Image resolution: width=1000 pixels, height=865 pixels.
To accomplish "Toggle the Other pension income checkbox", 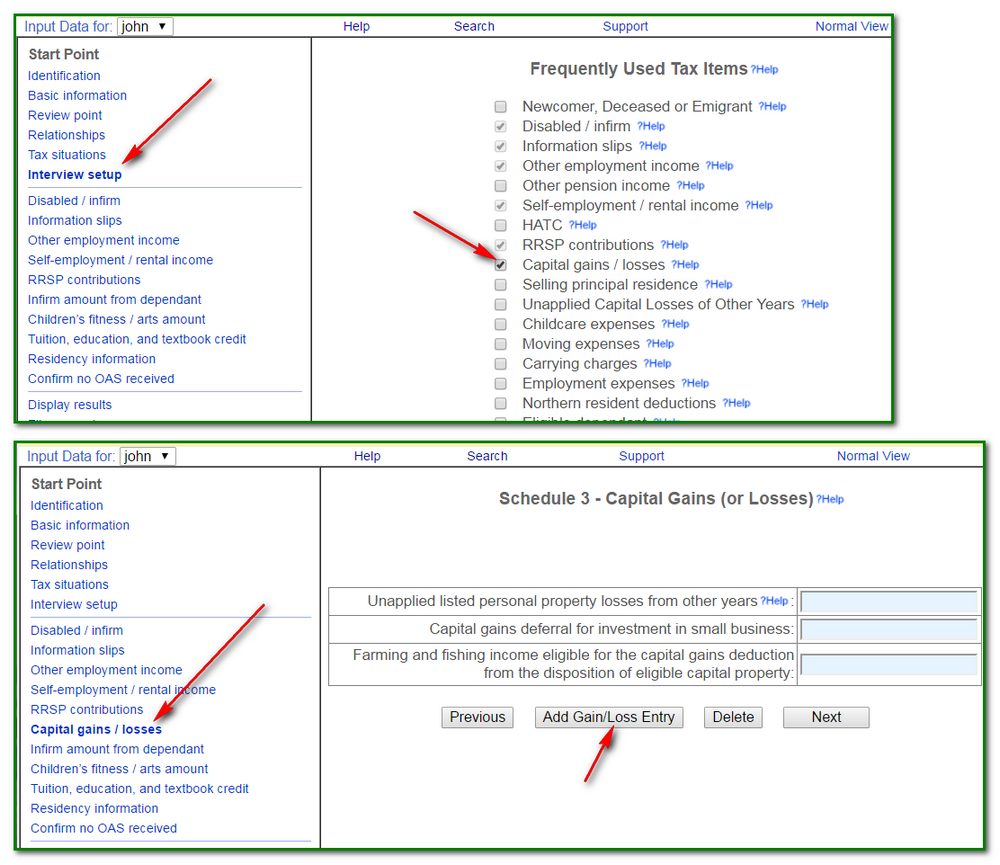I will [501, 186].
